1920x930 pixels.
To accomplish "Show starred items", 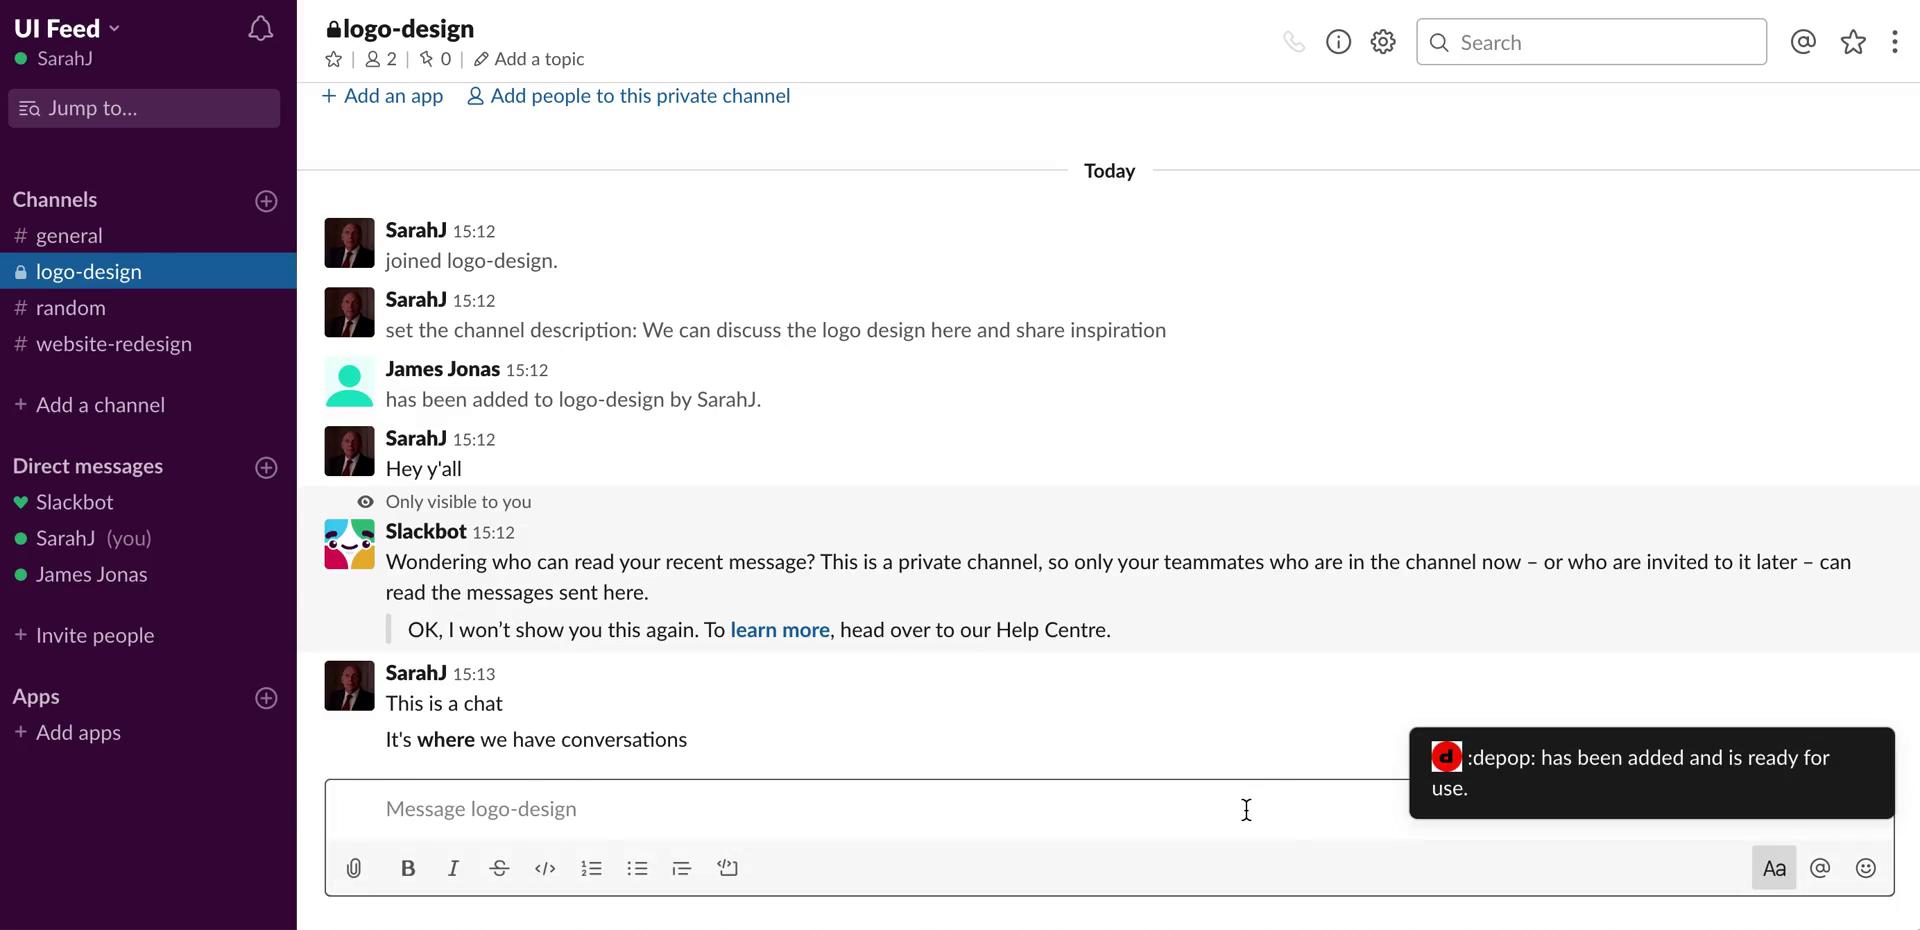I will coord(1853,42).
